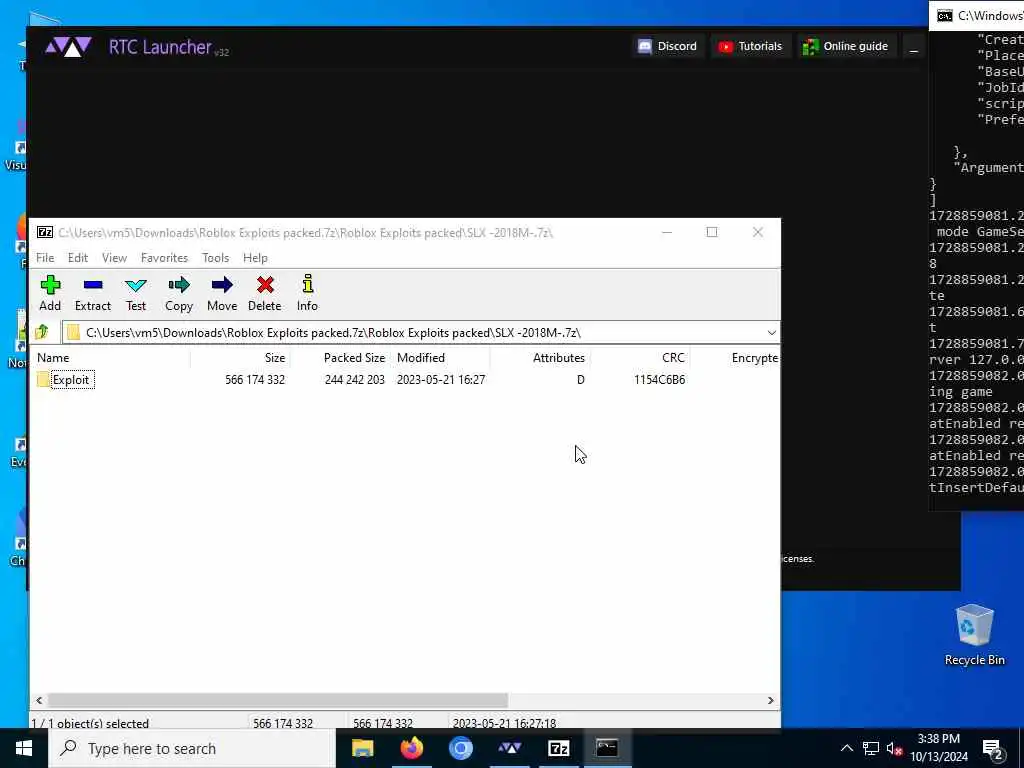Open Chrome from the taskbar

click(460, 748)
